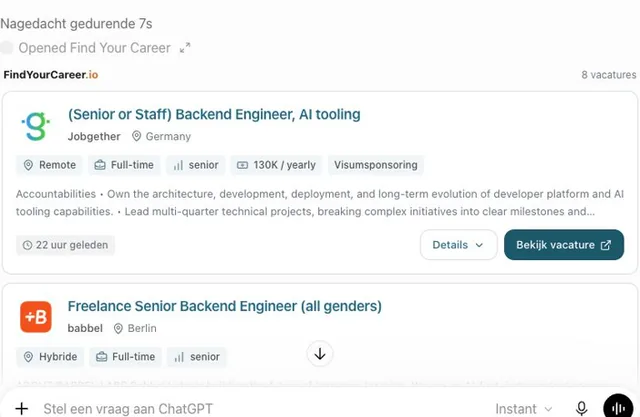640x417 pixels.
Task: Click the Bekijk vacature button
Action: click(564, 245)
